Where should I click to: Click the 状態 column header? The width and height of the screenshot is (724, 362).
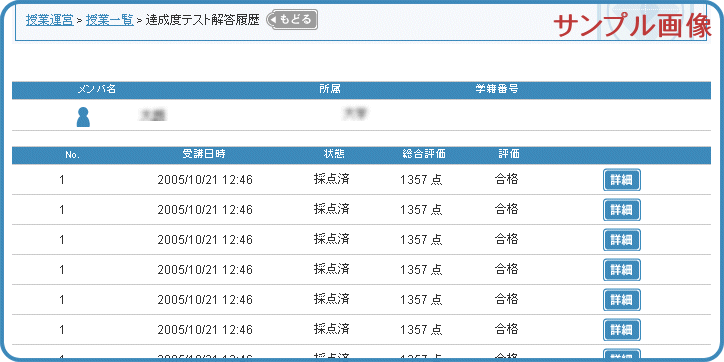pos(334,154)
